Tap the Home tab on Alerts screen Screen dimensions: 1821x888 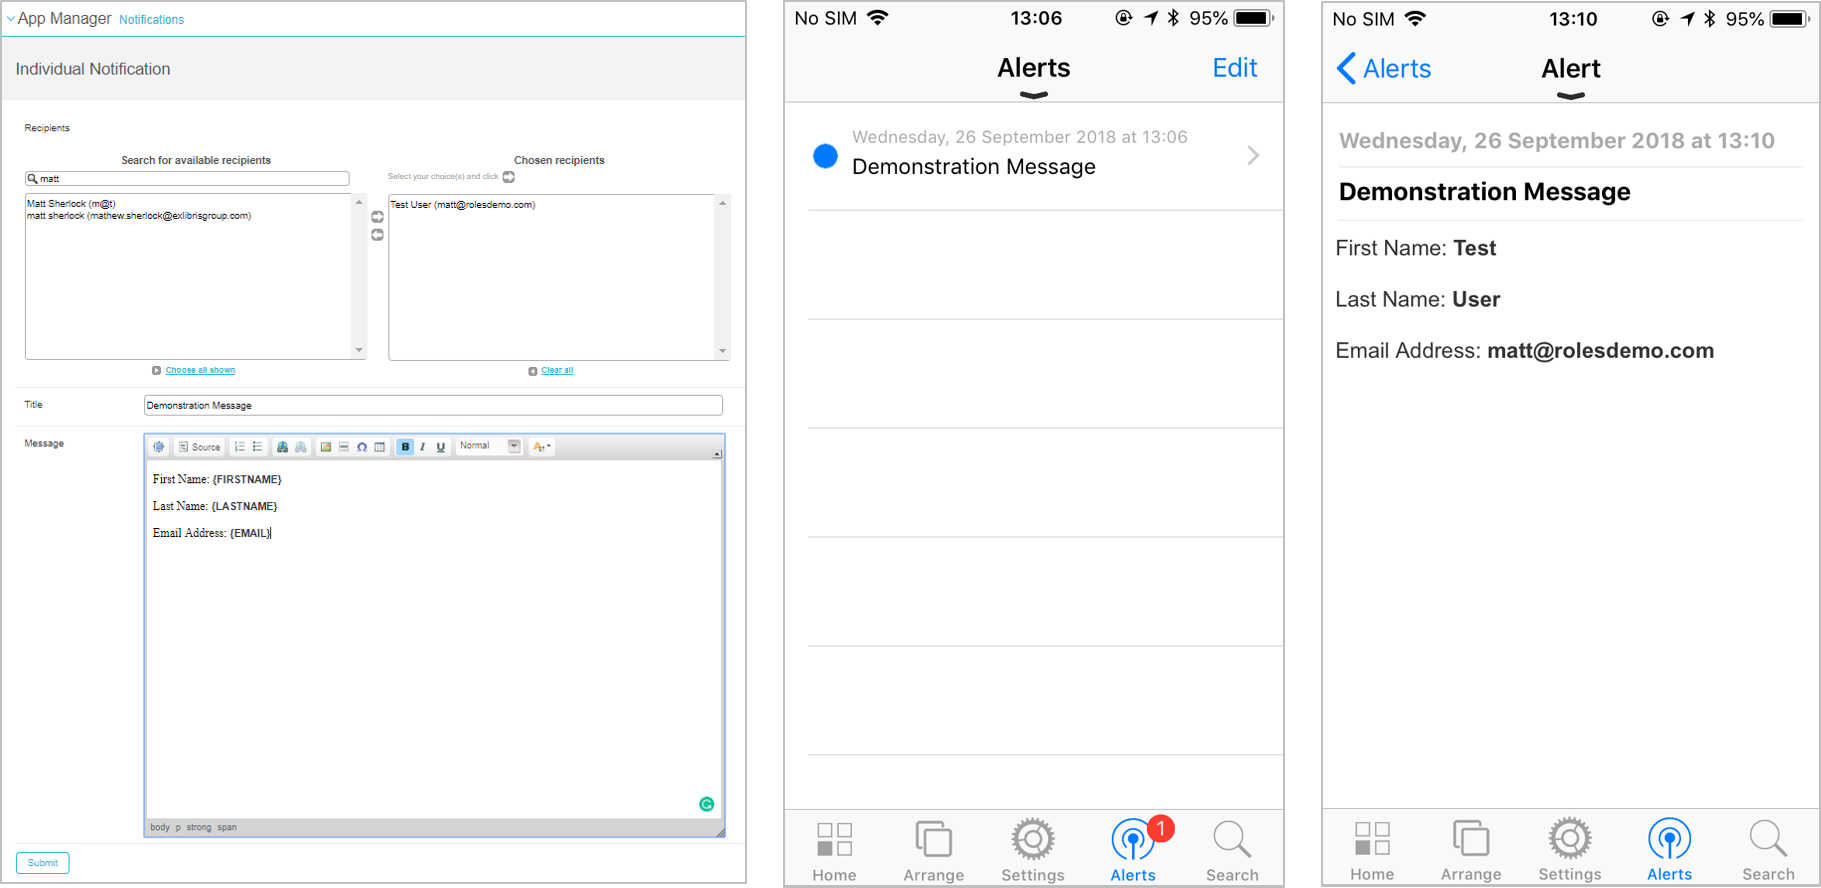pos(834,852)
